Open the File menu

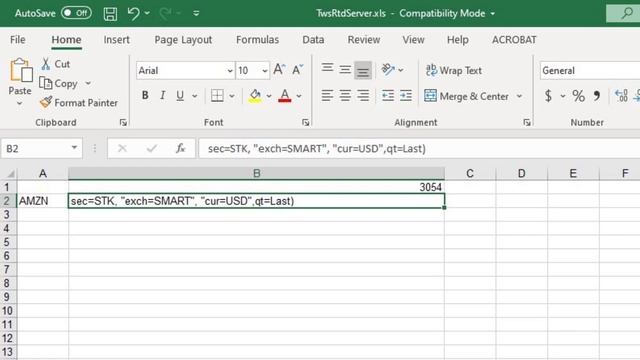pos(18,40)
